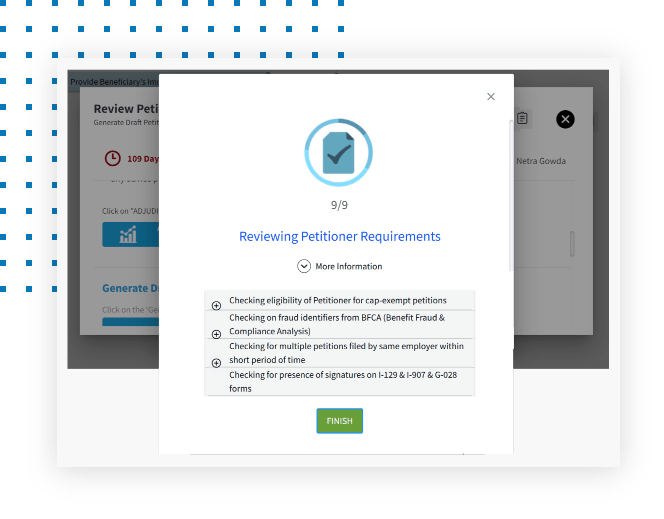Click the clipboard icon in the panel header
The width and height of the screenshot is (664, 519).
[522, 119]
